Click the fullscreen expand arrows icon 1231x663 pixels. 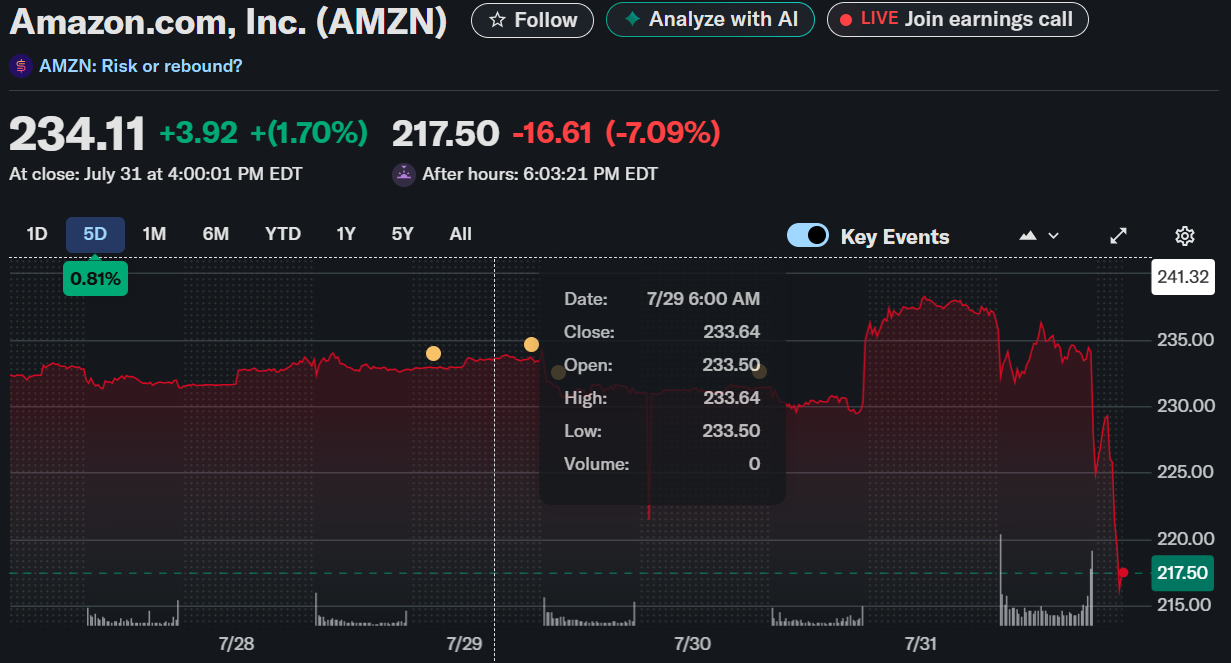[x=1118, y=236]
